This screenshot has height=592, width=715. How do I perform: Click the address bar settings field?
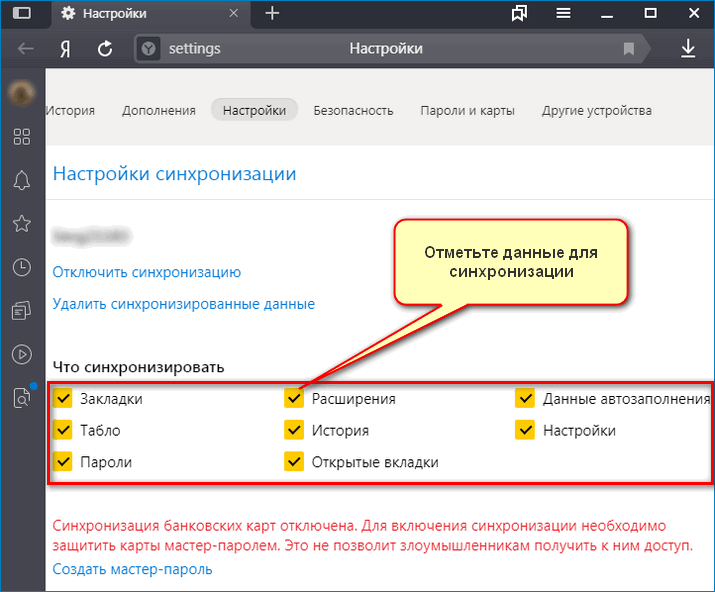click(391, 48)
